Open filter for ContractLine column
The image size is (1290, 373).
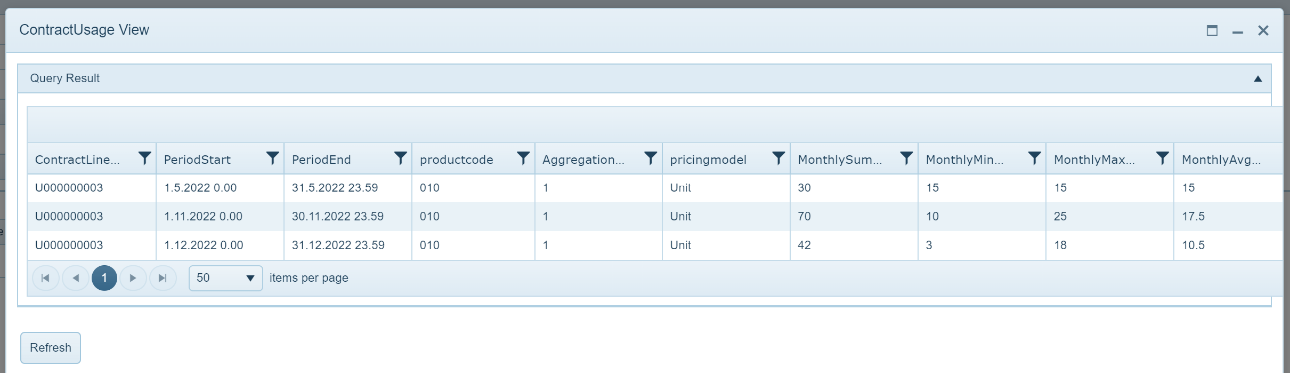point(145,158)
